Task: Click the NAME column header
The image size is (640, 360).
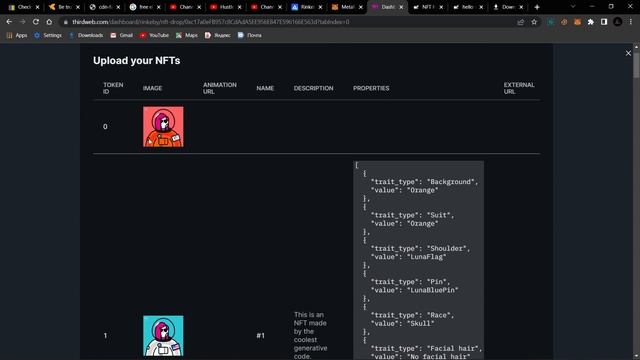Action: click(x=265, y=88)
